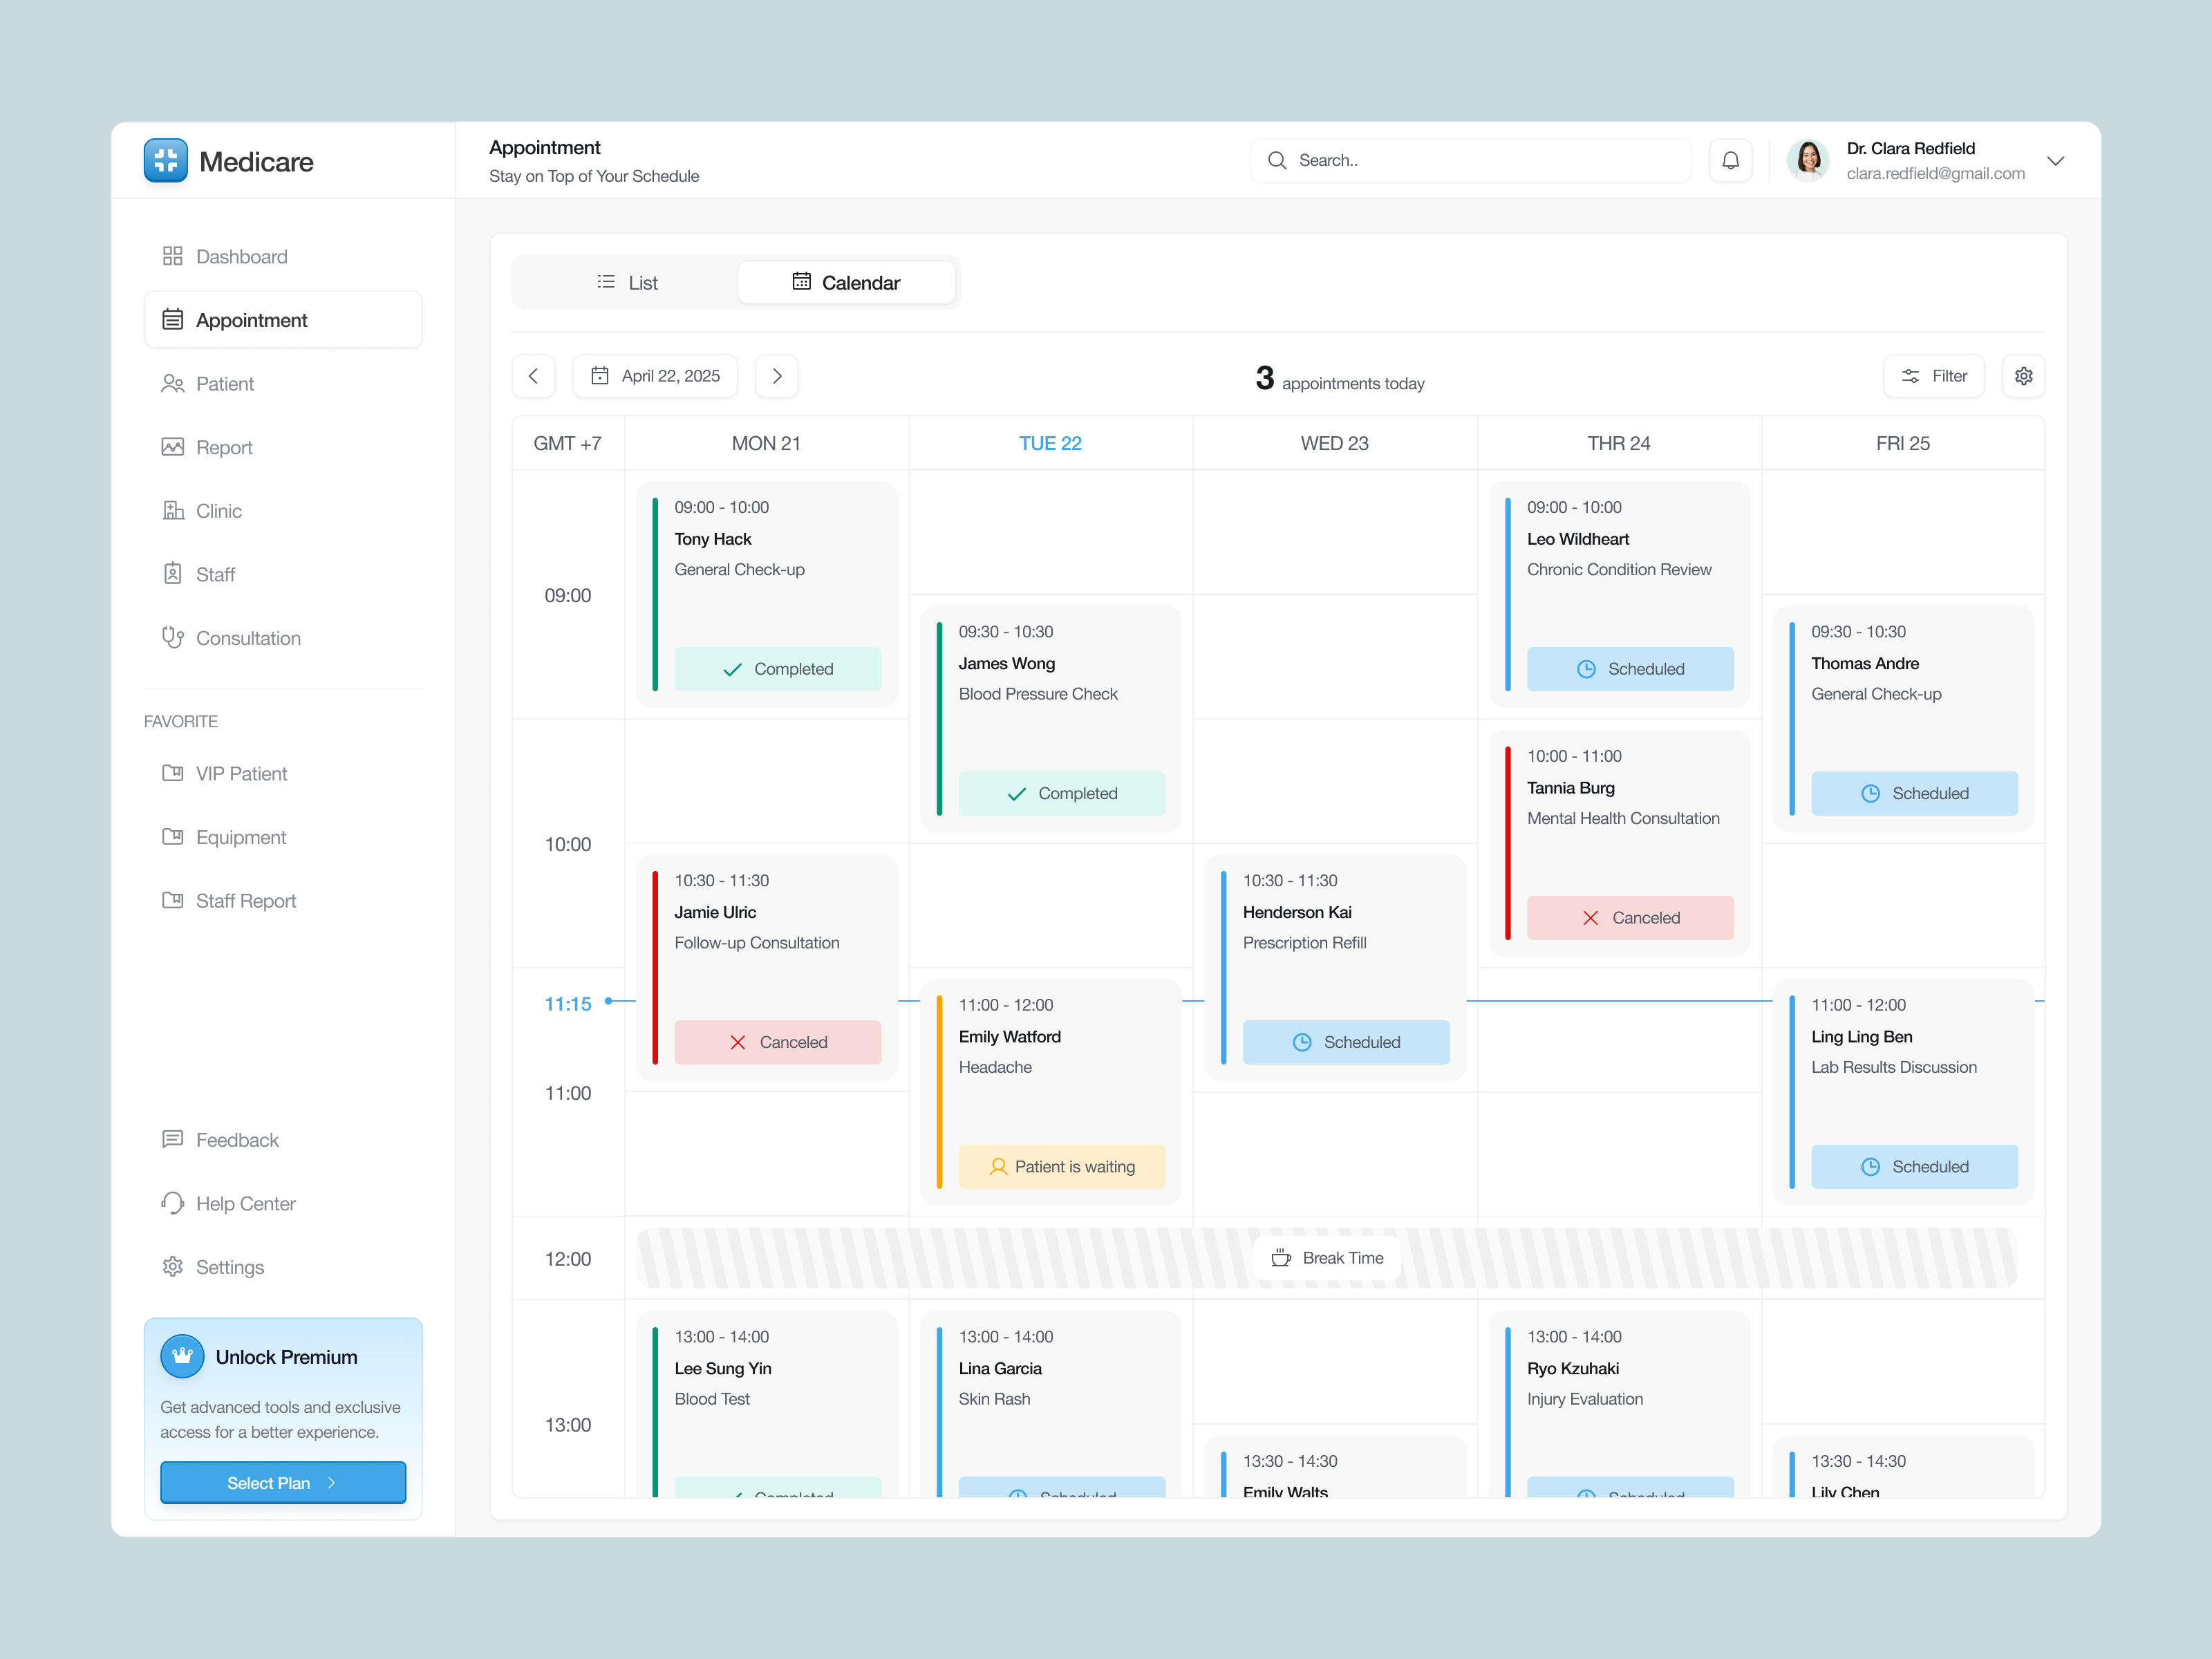Click Emily Watford's Patient is waiting status
The width and height of the screenshot is (2212, 1659).
(1061, 1166)
